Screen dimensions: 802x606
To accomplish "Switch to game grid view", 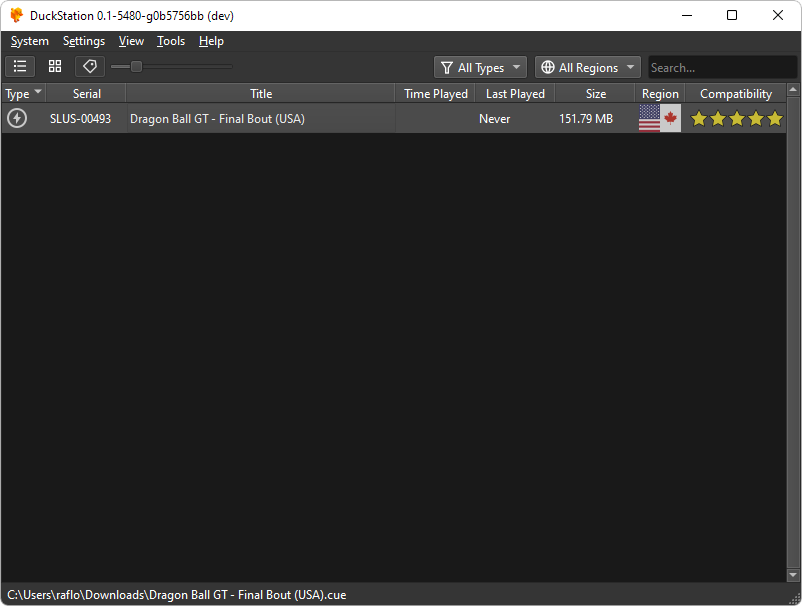I will [x=55, y=66].
